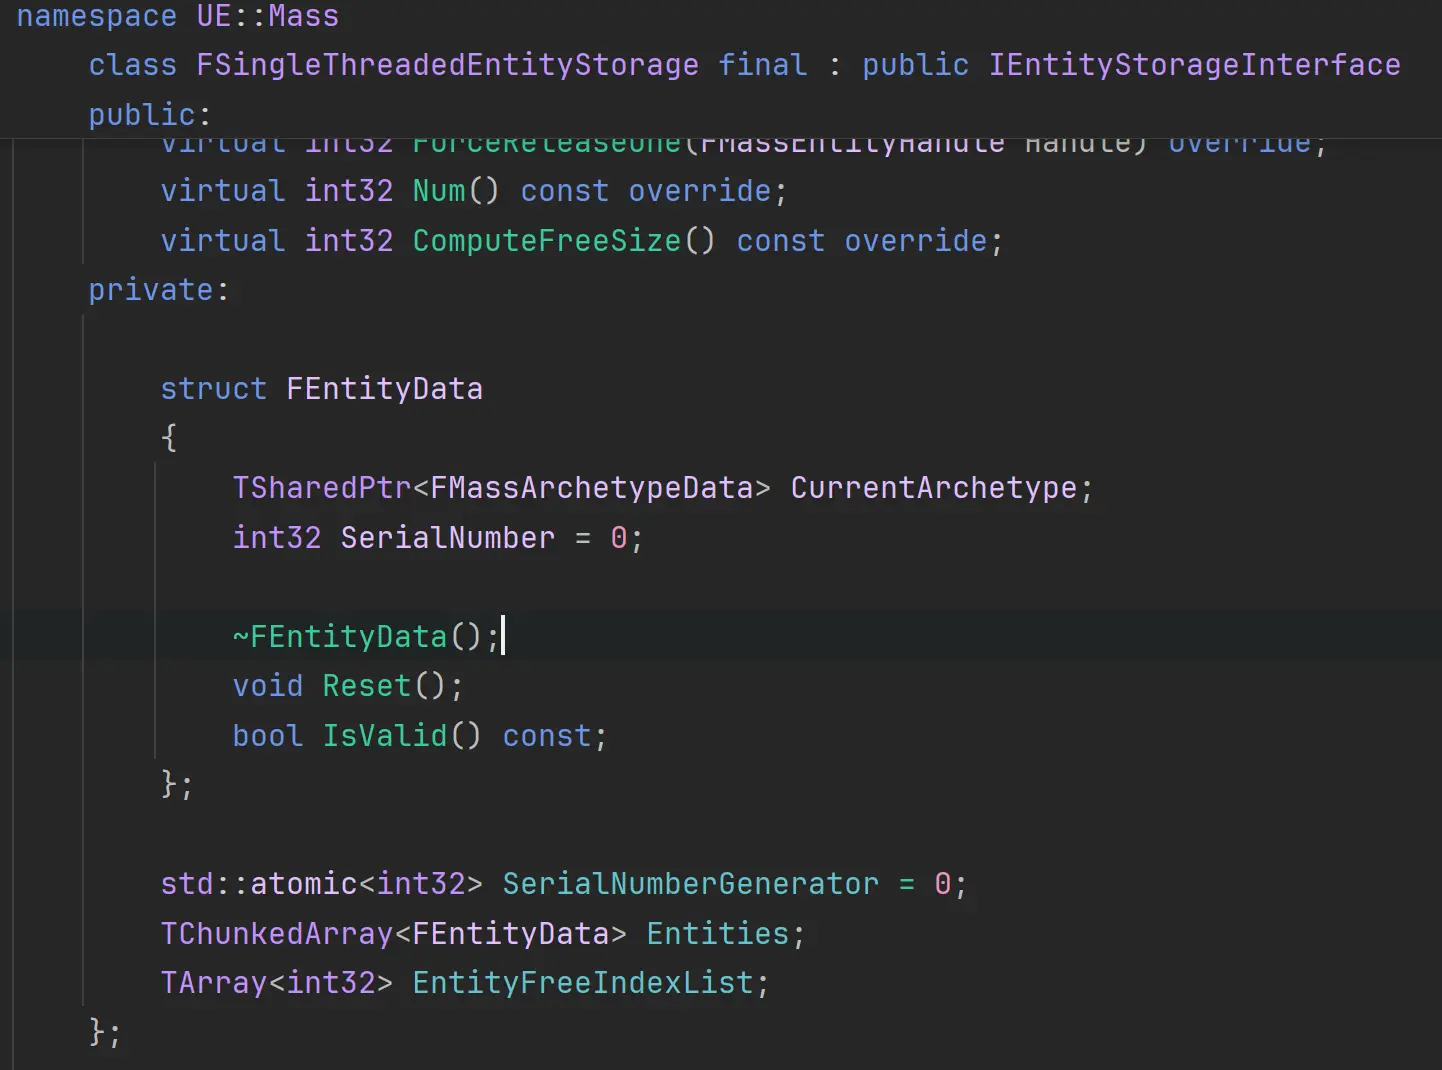1442x1070 pixels.
Task: Place cursor on FMassArchetypeData template argument
Action: (x=591, y=488)
